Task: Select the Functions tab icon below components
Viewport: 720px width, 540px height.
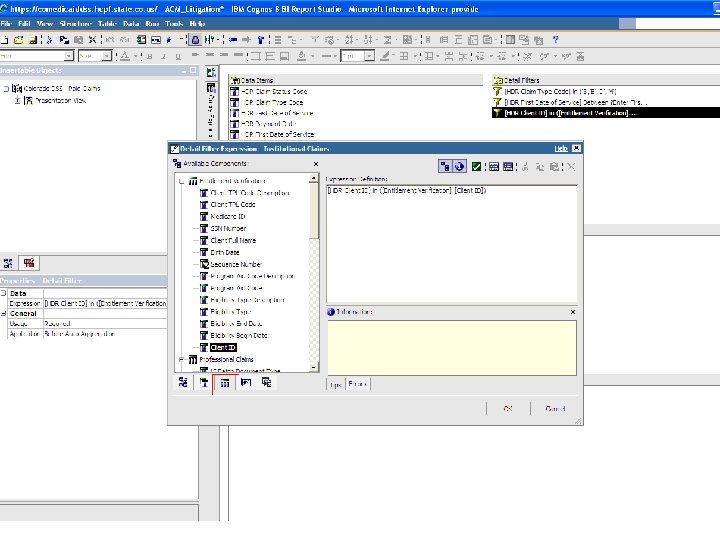Action: coord(246,382)
